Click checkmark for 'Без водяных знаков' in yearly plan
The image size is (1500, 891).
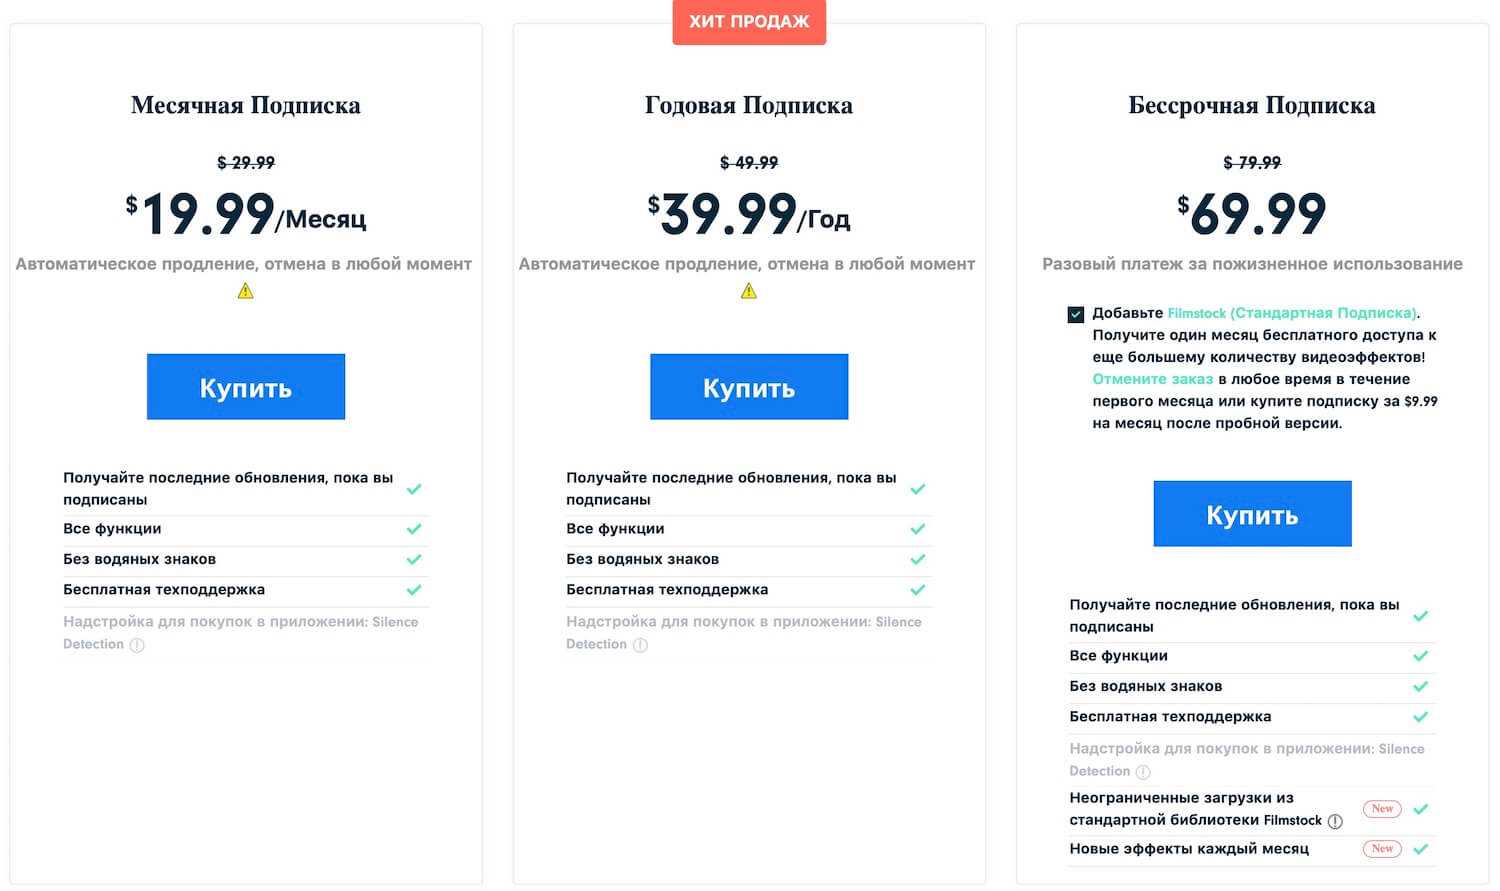point(917,559)
